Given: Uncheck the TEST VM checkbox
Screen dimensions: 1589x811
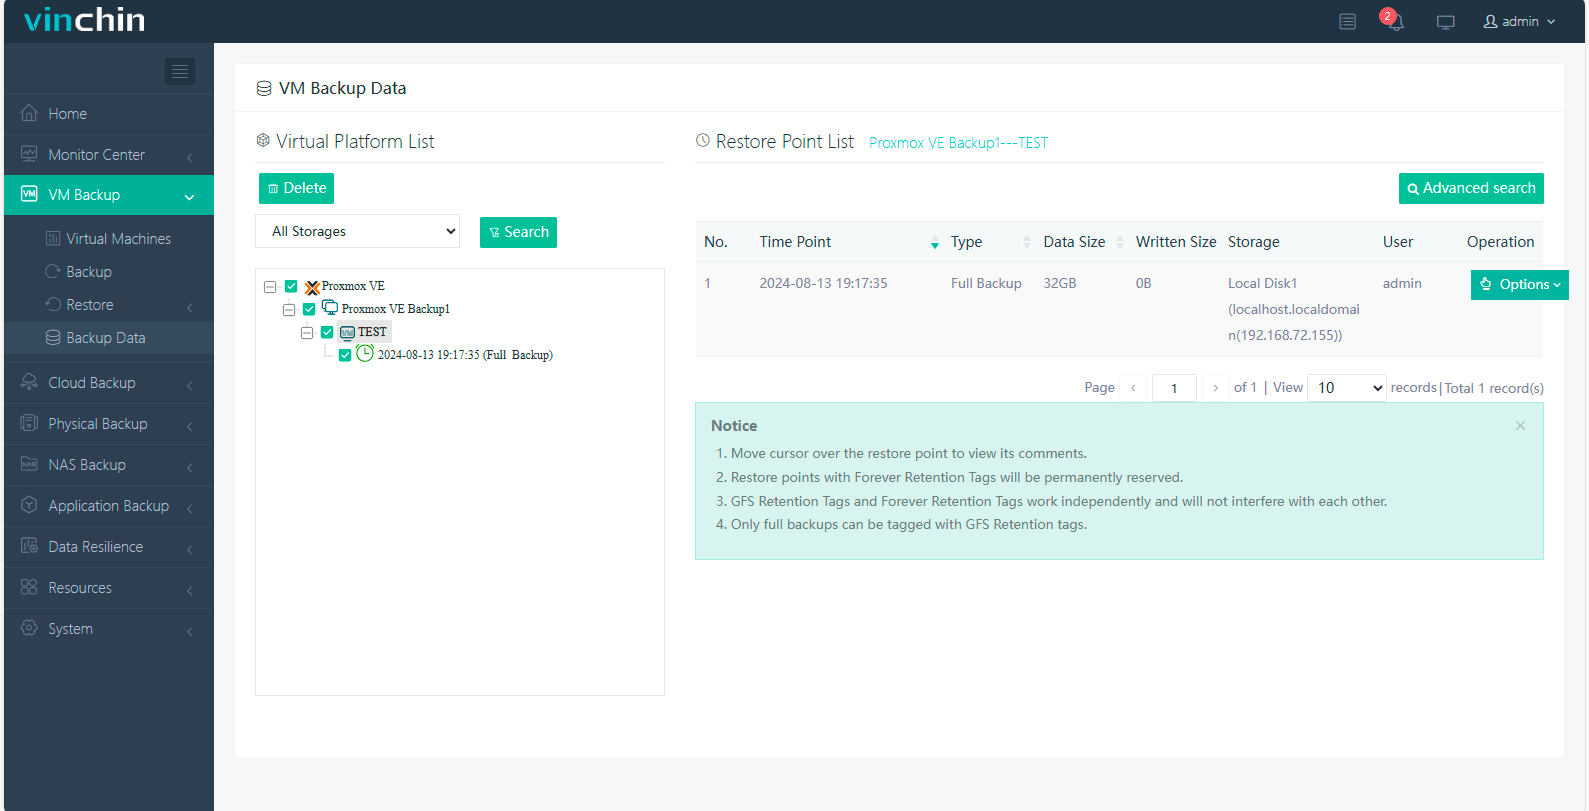Looking at the screenshot, I should point(327,332).
